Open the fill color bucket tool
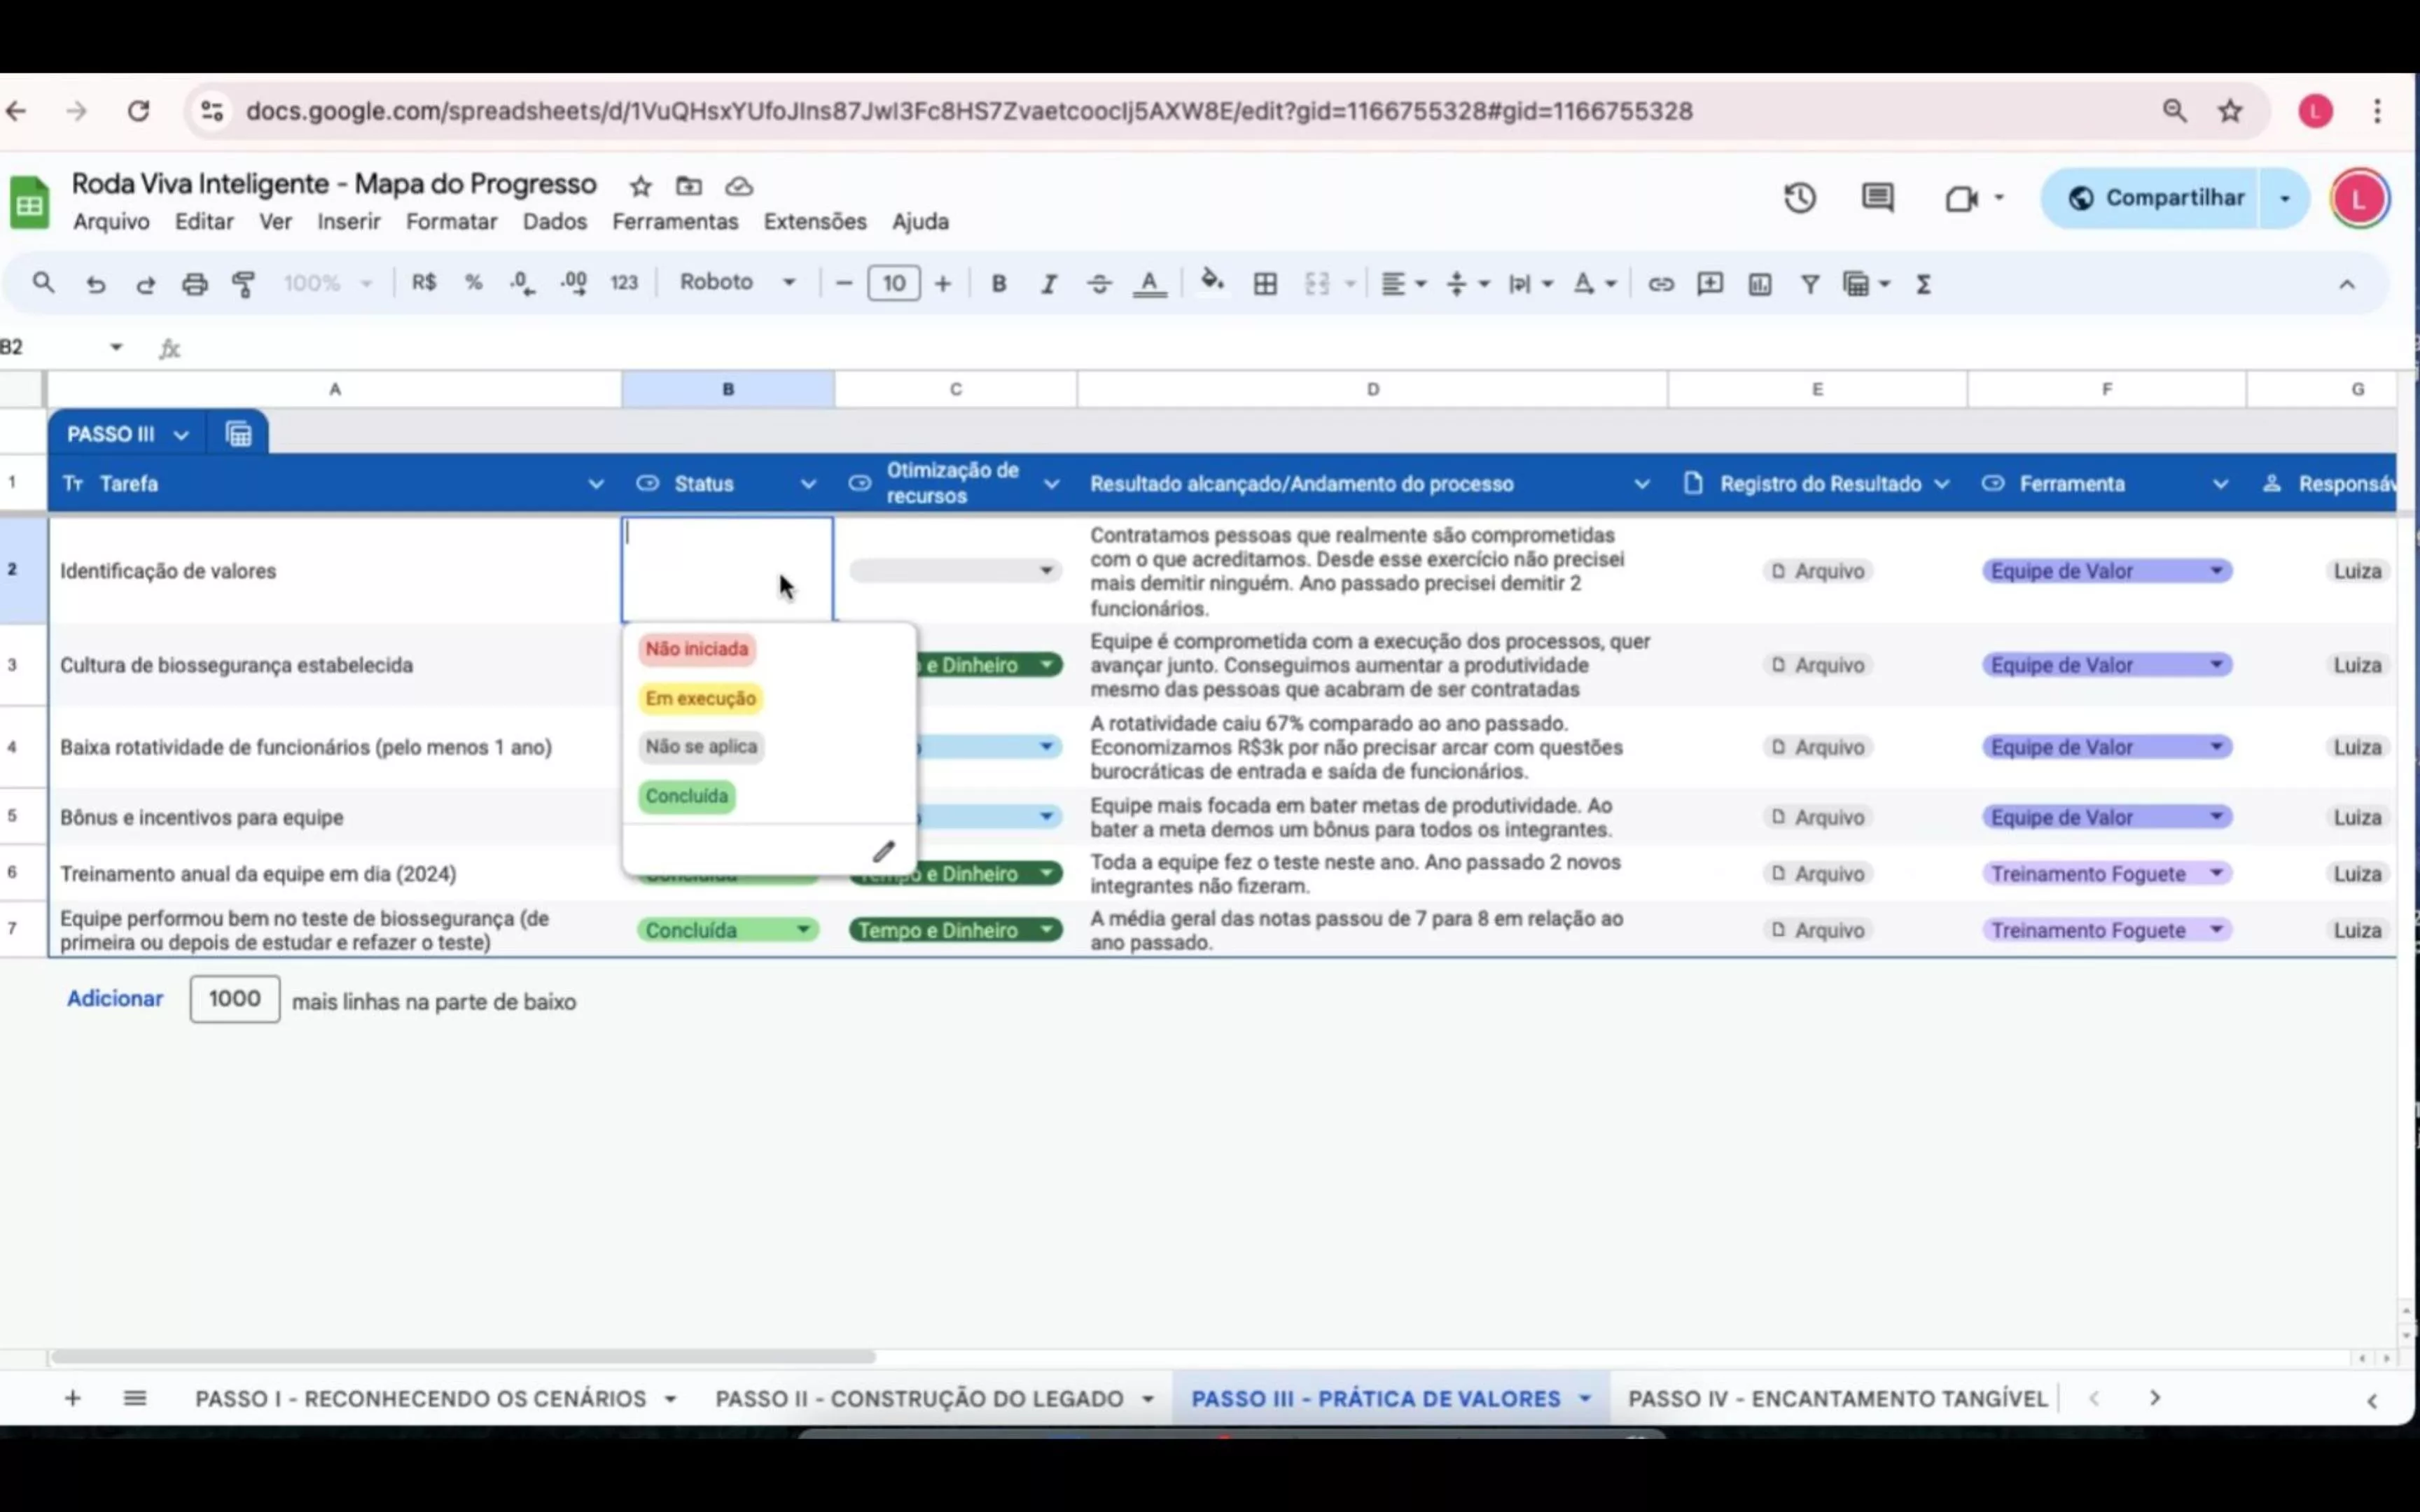The image size is (2420, 1512). [x=1212, y=282]
